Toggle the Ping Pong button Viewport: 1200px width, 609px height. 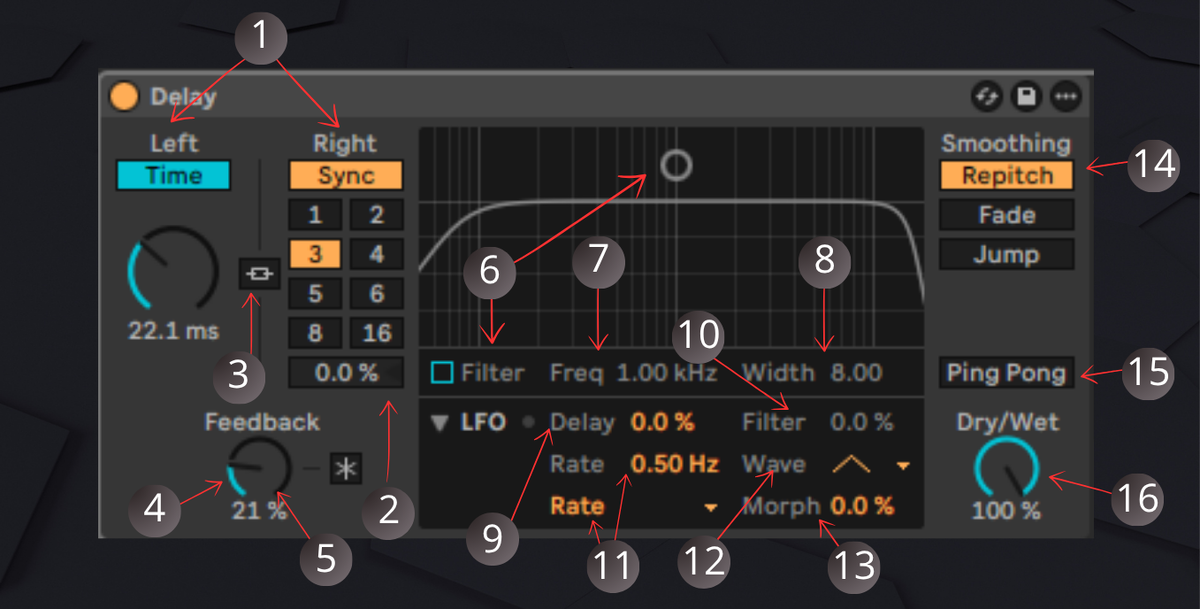1007,373
